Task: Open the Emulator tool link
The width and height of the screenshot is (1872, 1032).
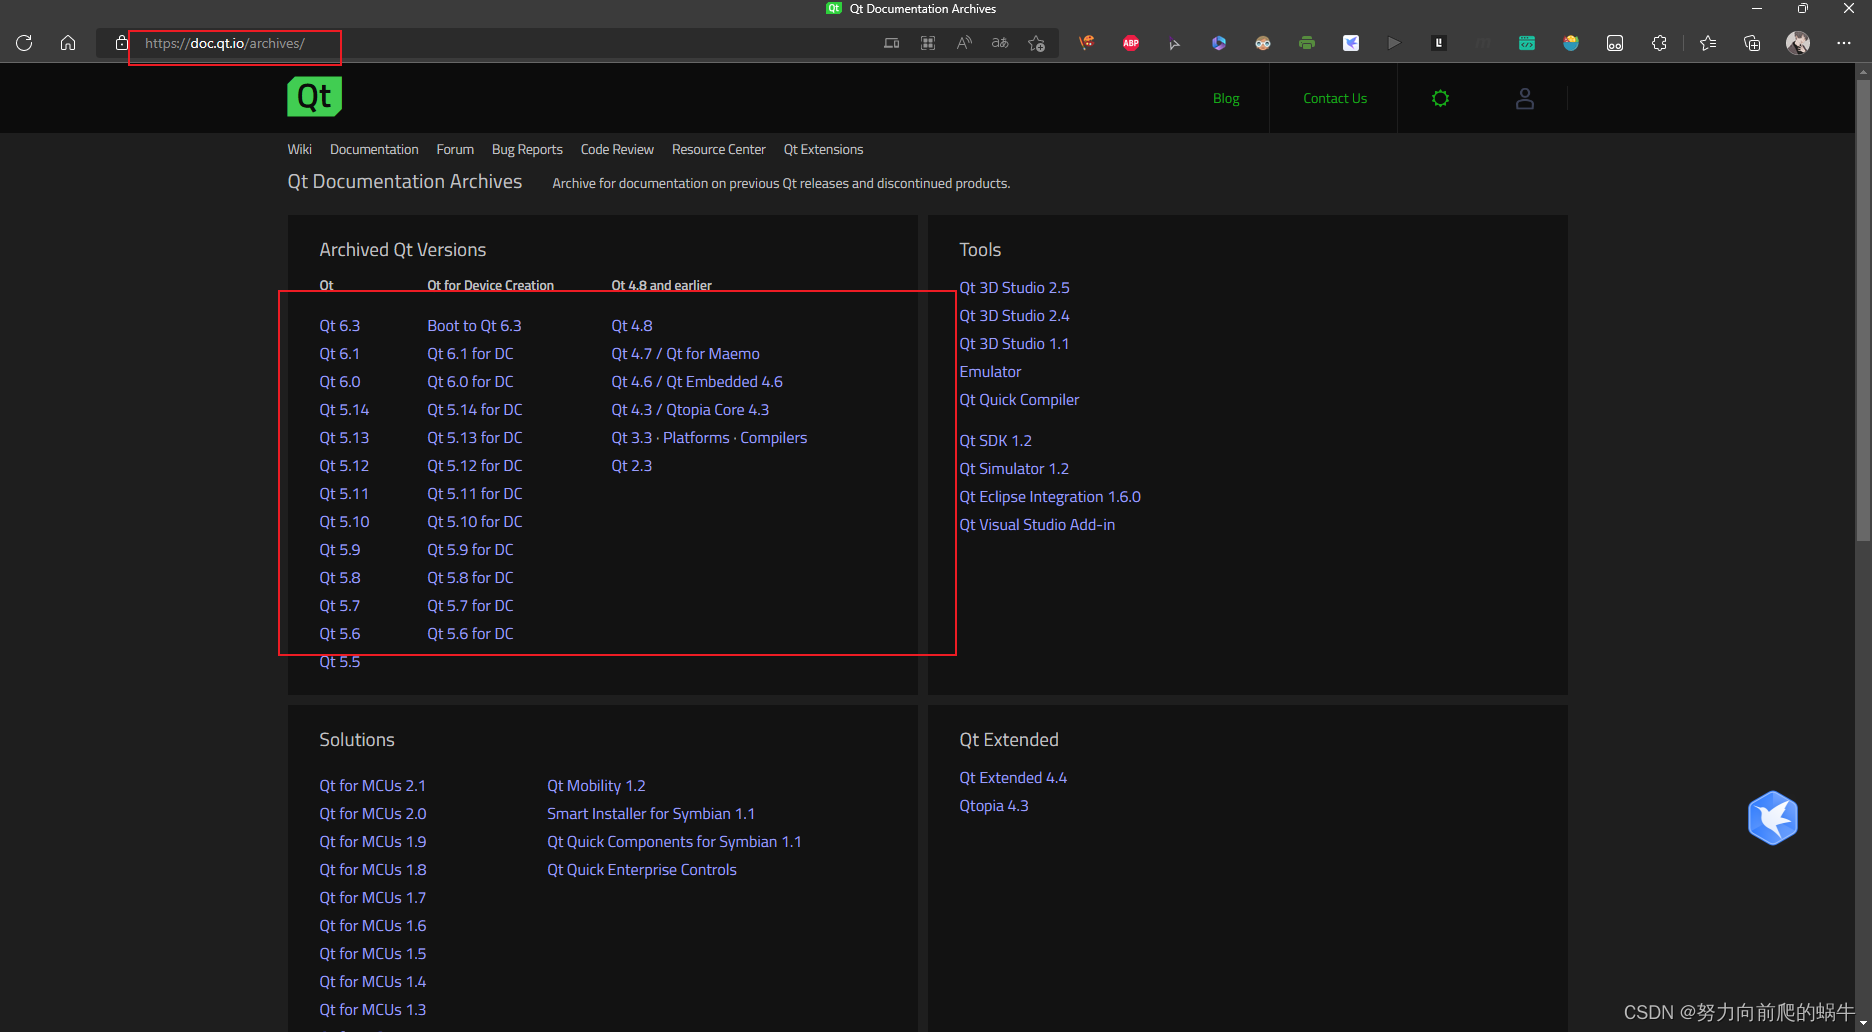Action: coord(990,372)
